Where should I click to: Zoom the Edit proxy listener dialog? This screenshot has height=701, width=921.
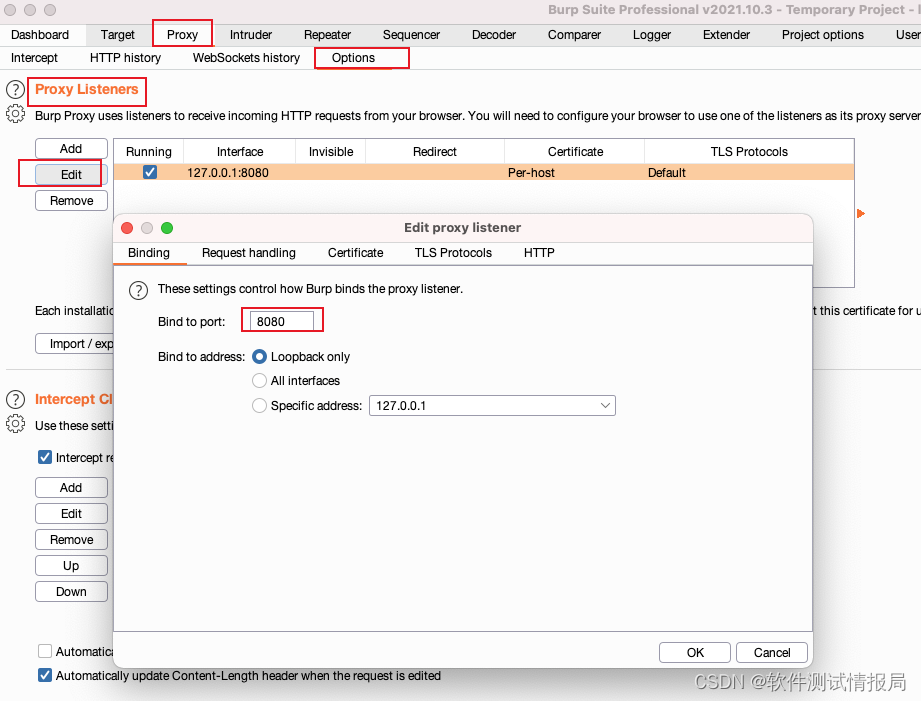coord(167,228)
